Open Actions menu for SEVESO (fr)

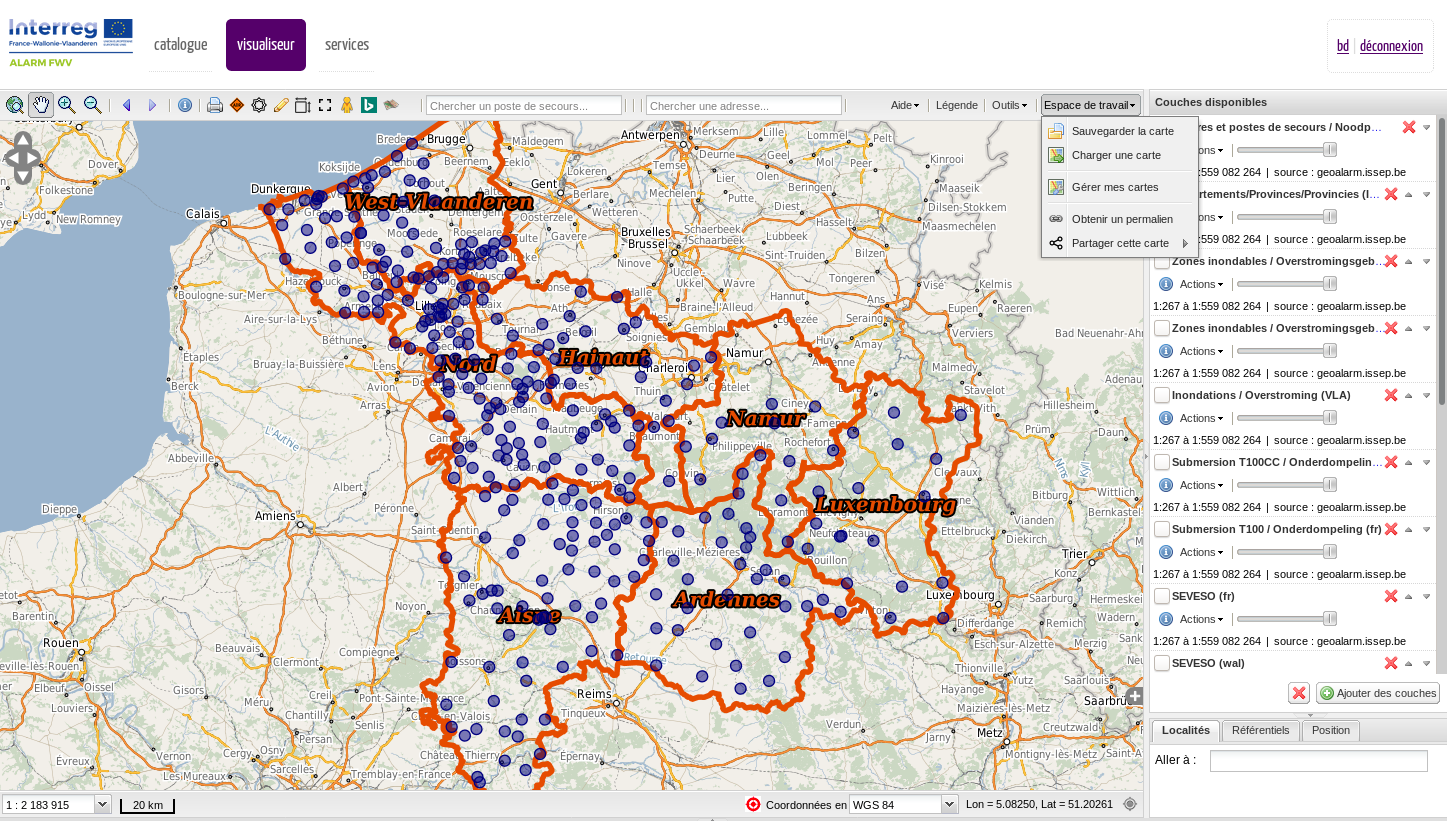coord(1201,619)
